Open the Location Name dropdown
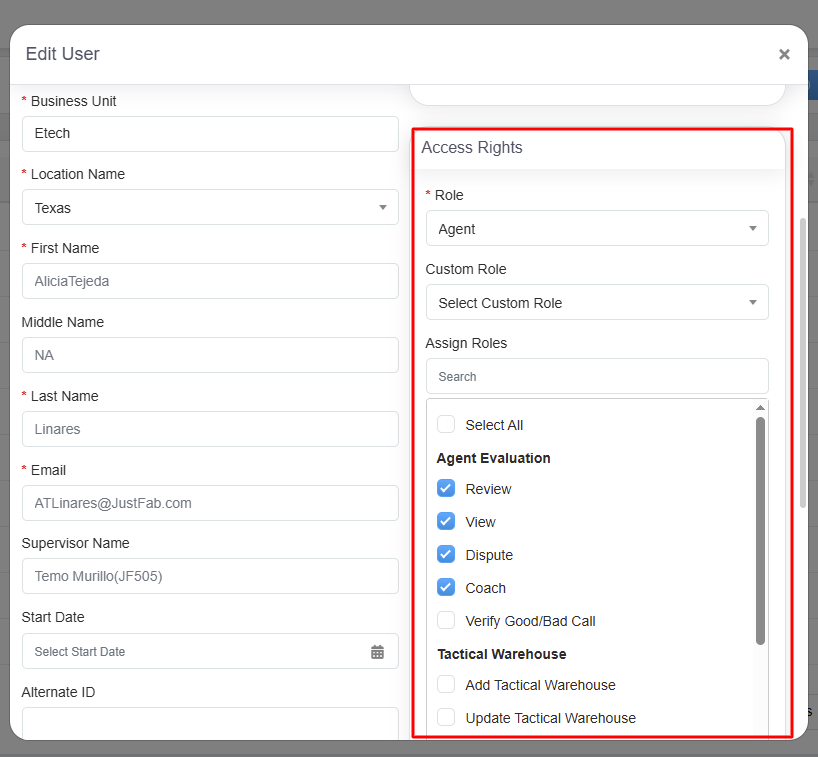This screenshot has height=757, width=818. pyautogui.click(x=210, y=208)
